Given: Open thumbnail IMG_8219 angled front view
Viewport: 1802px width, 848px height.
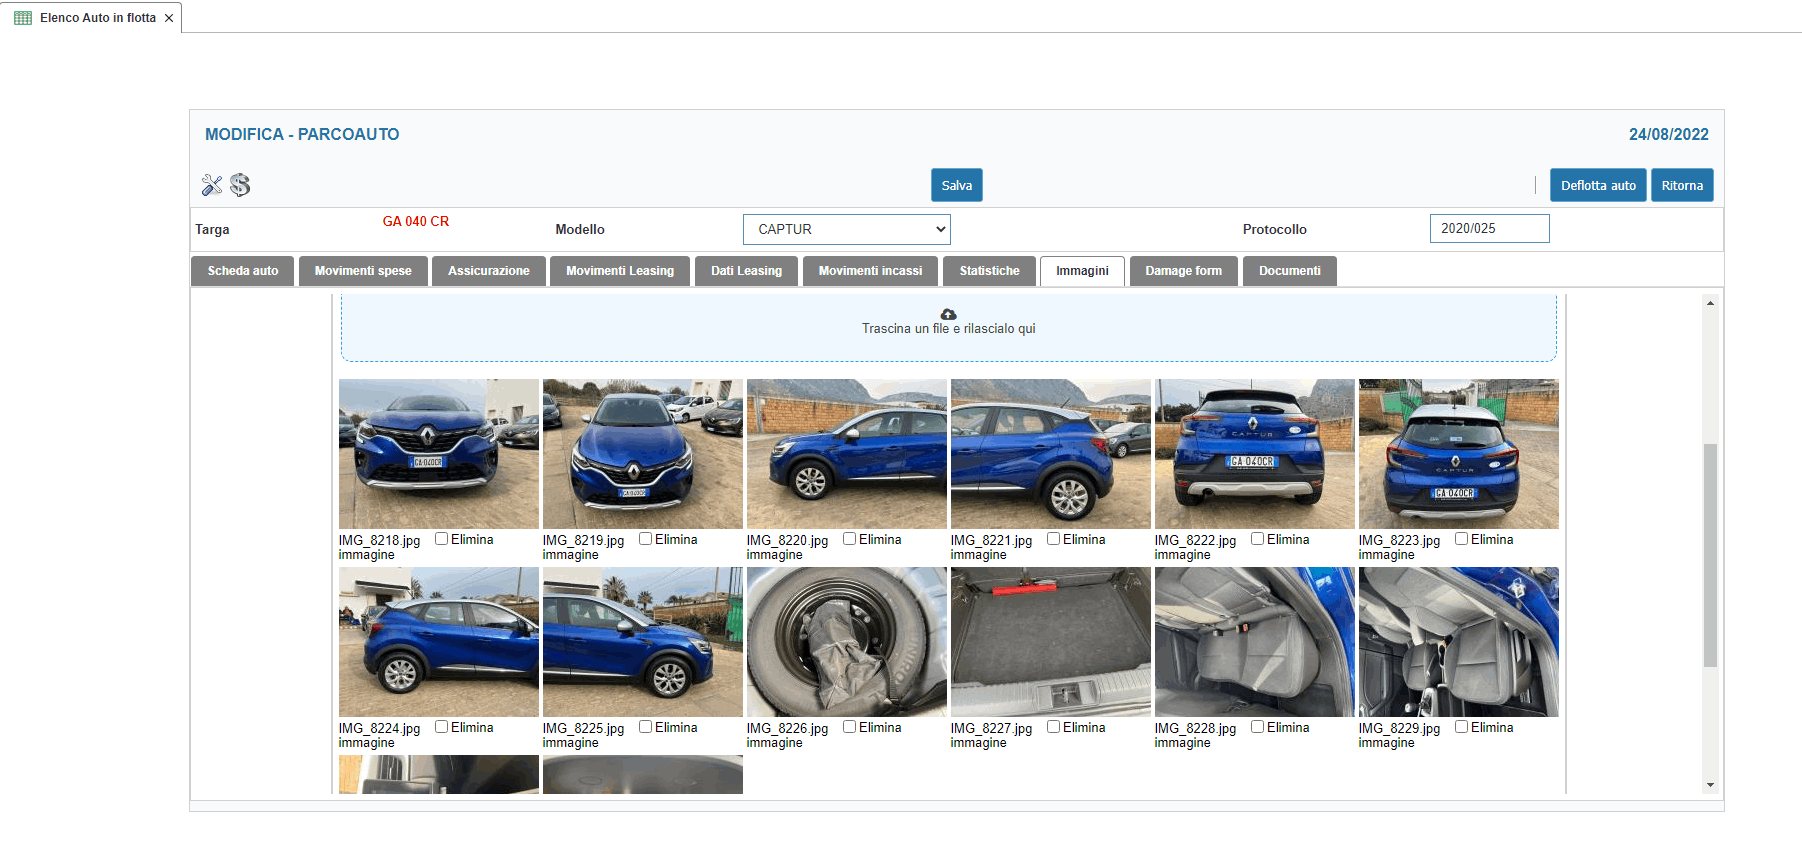Looking at the screenshot, I should point(643,454).
